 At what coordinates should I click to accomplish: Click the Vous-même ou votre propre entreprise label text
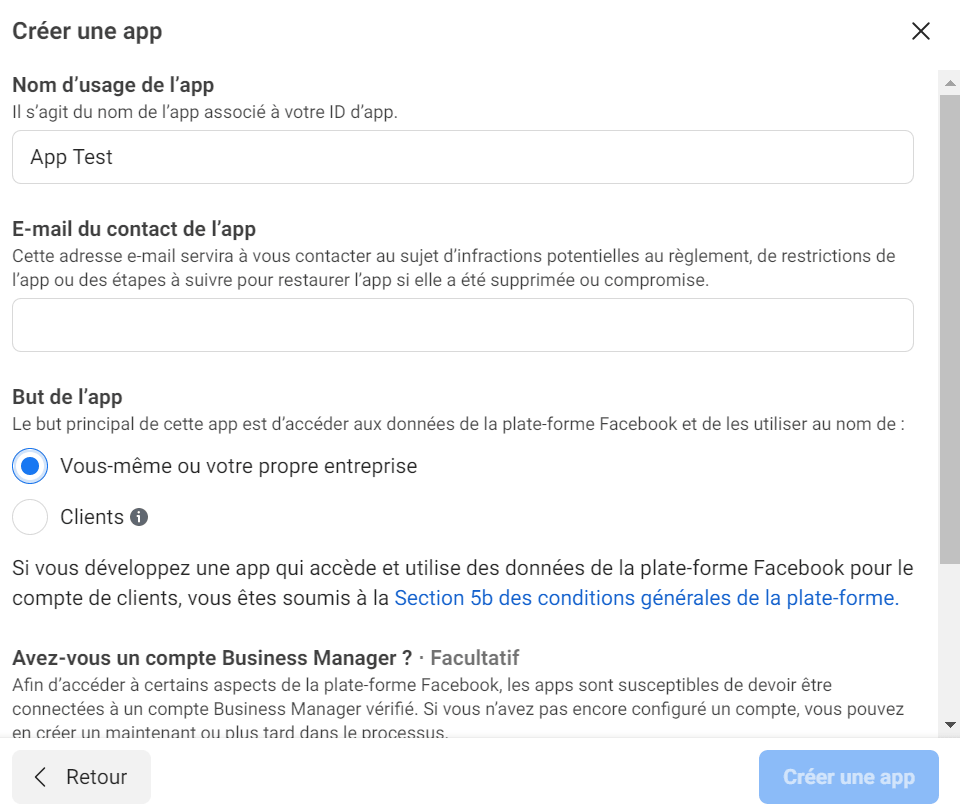(x=239, y=466)
